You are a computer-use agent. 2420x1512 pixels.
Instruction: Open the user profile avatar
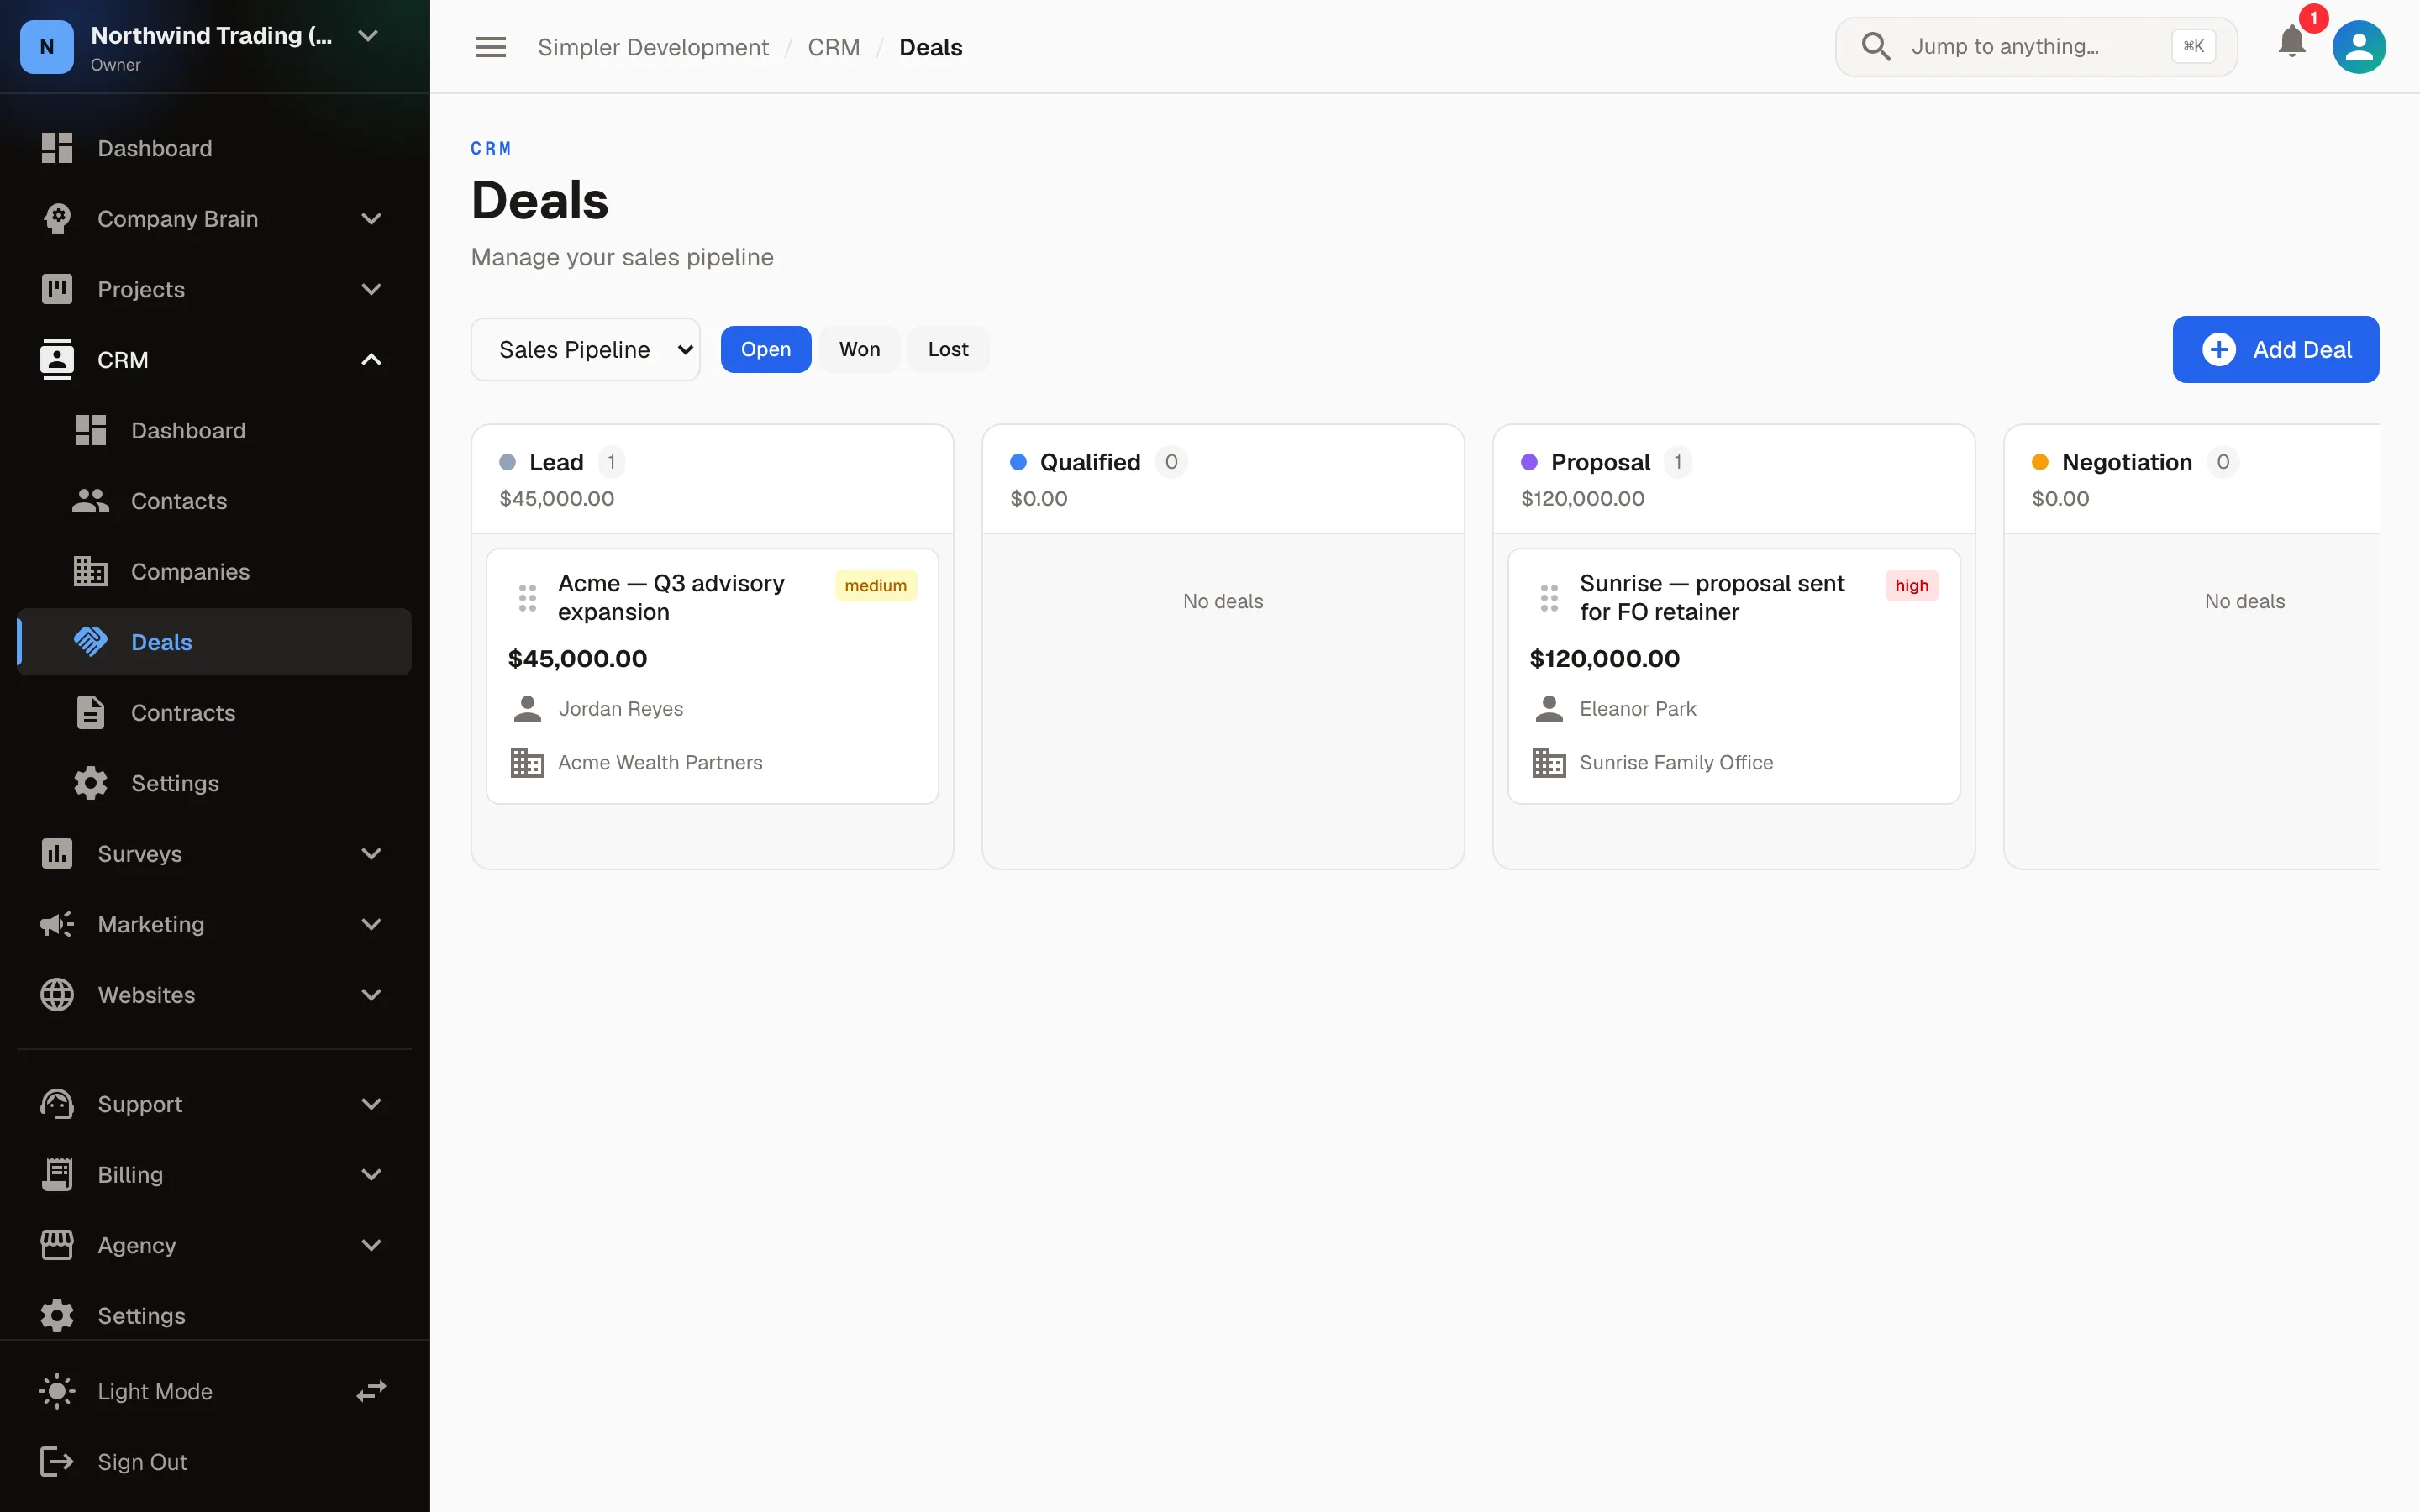(2358, 47)
